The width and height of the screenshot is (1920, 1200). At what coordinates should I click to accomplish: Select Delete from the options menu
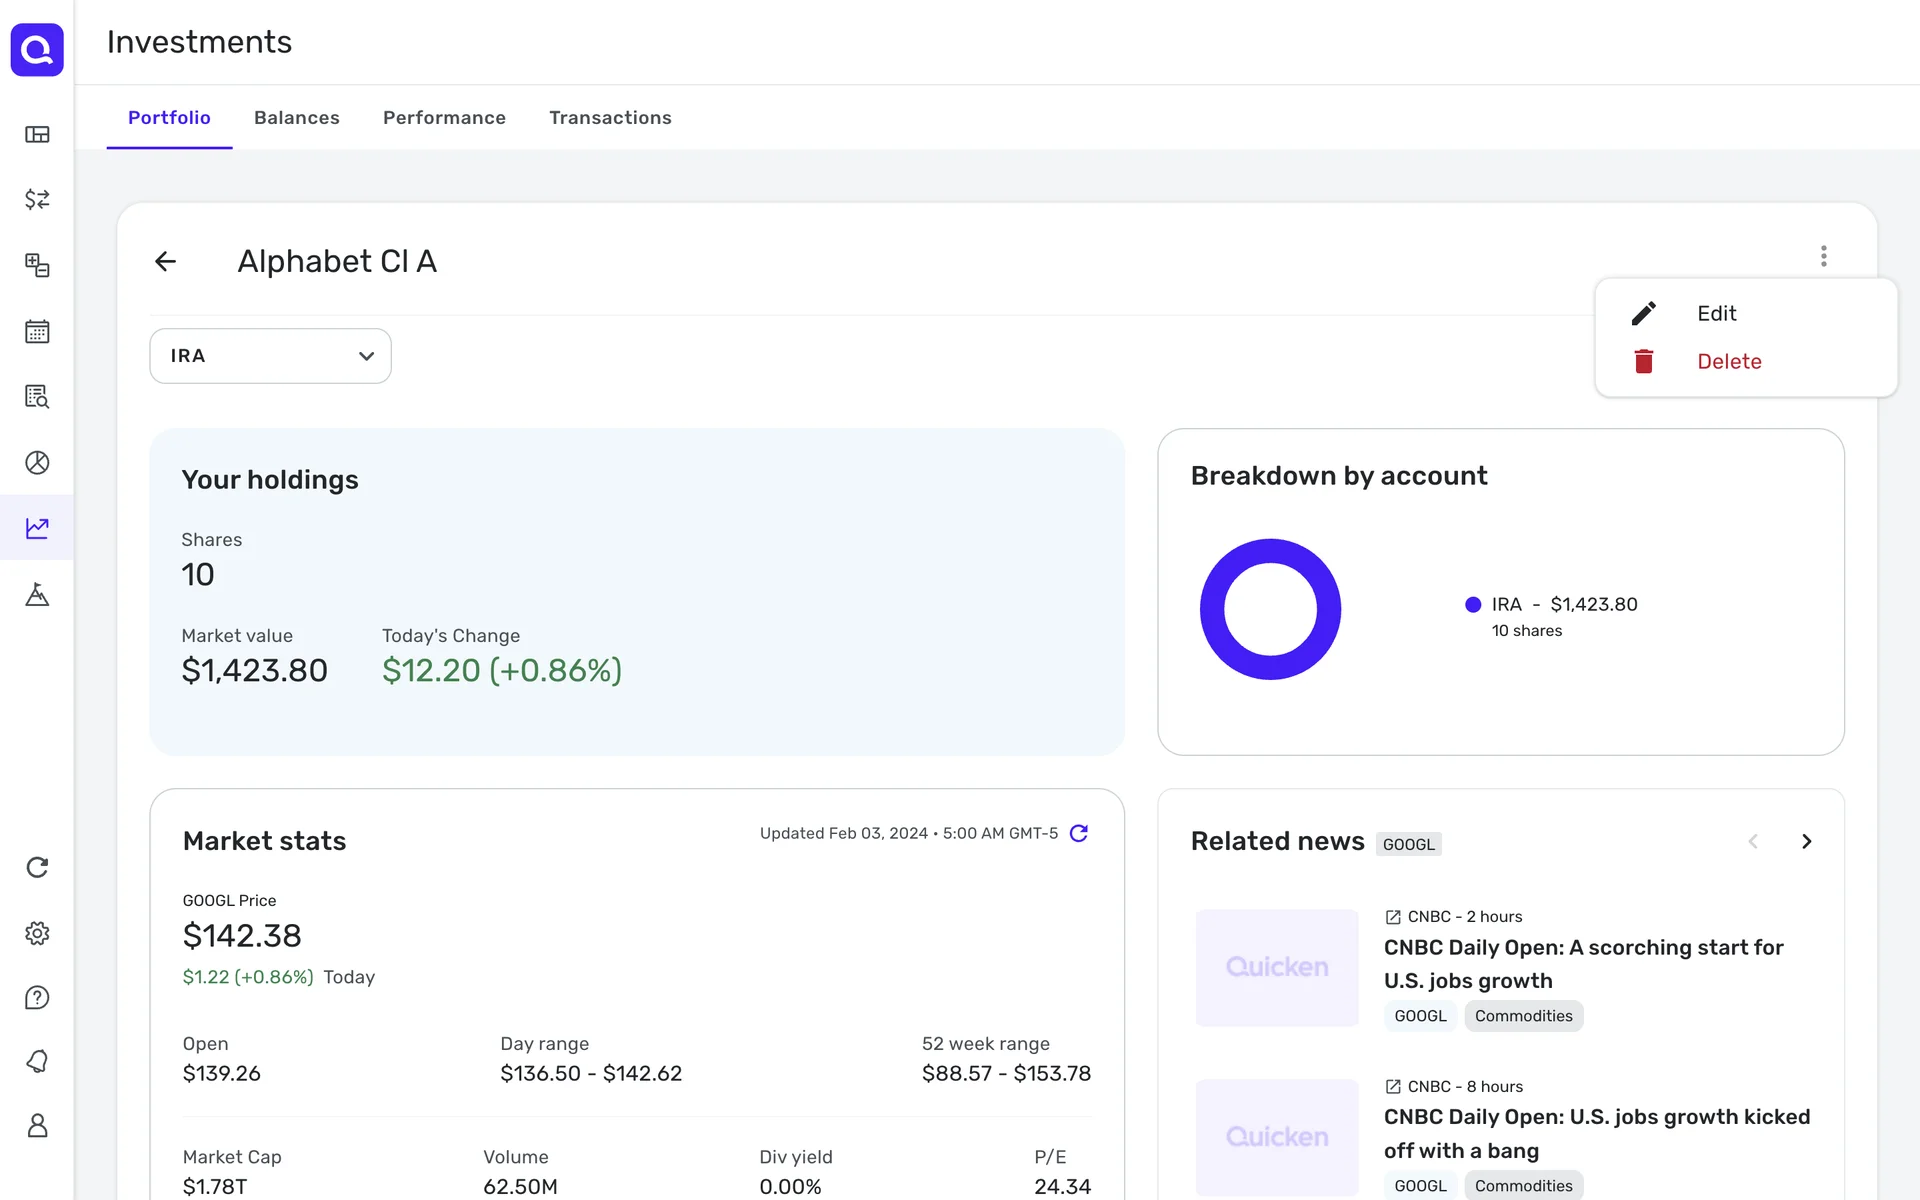coord(1728,361)
